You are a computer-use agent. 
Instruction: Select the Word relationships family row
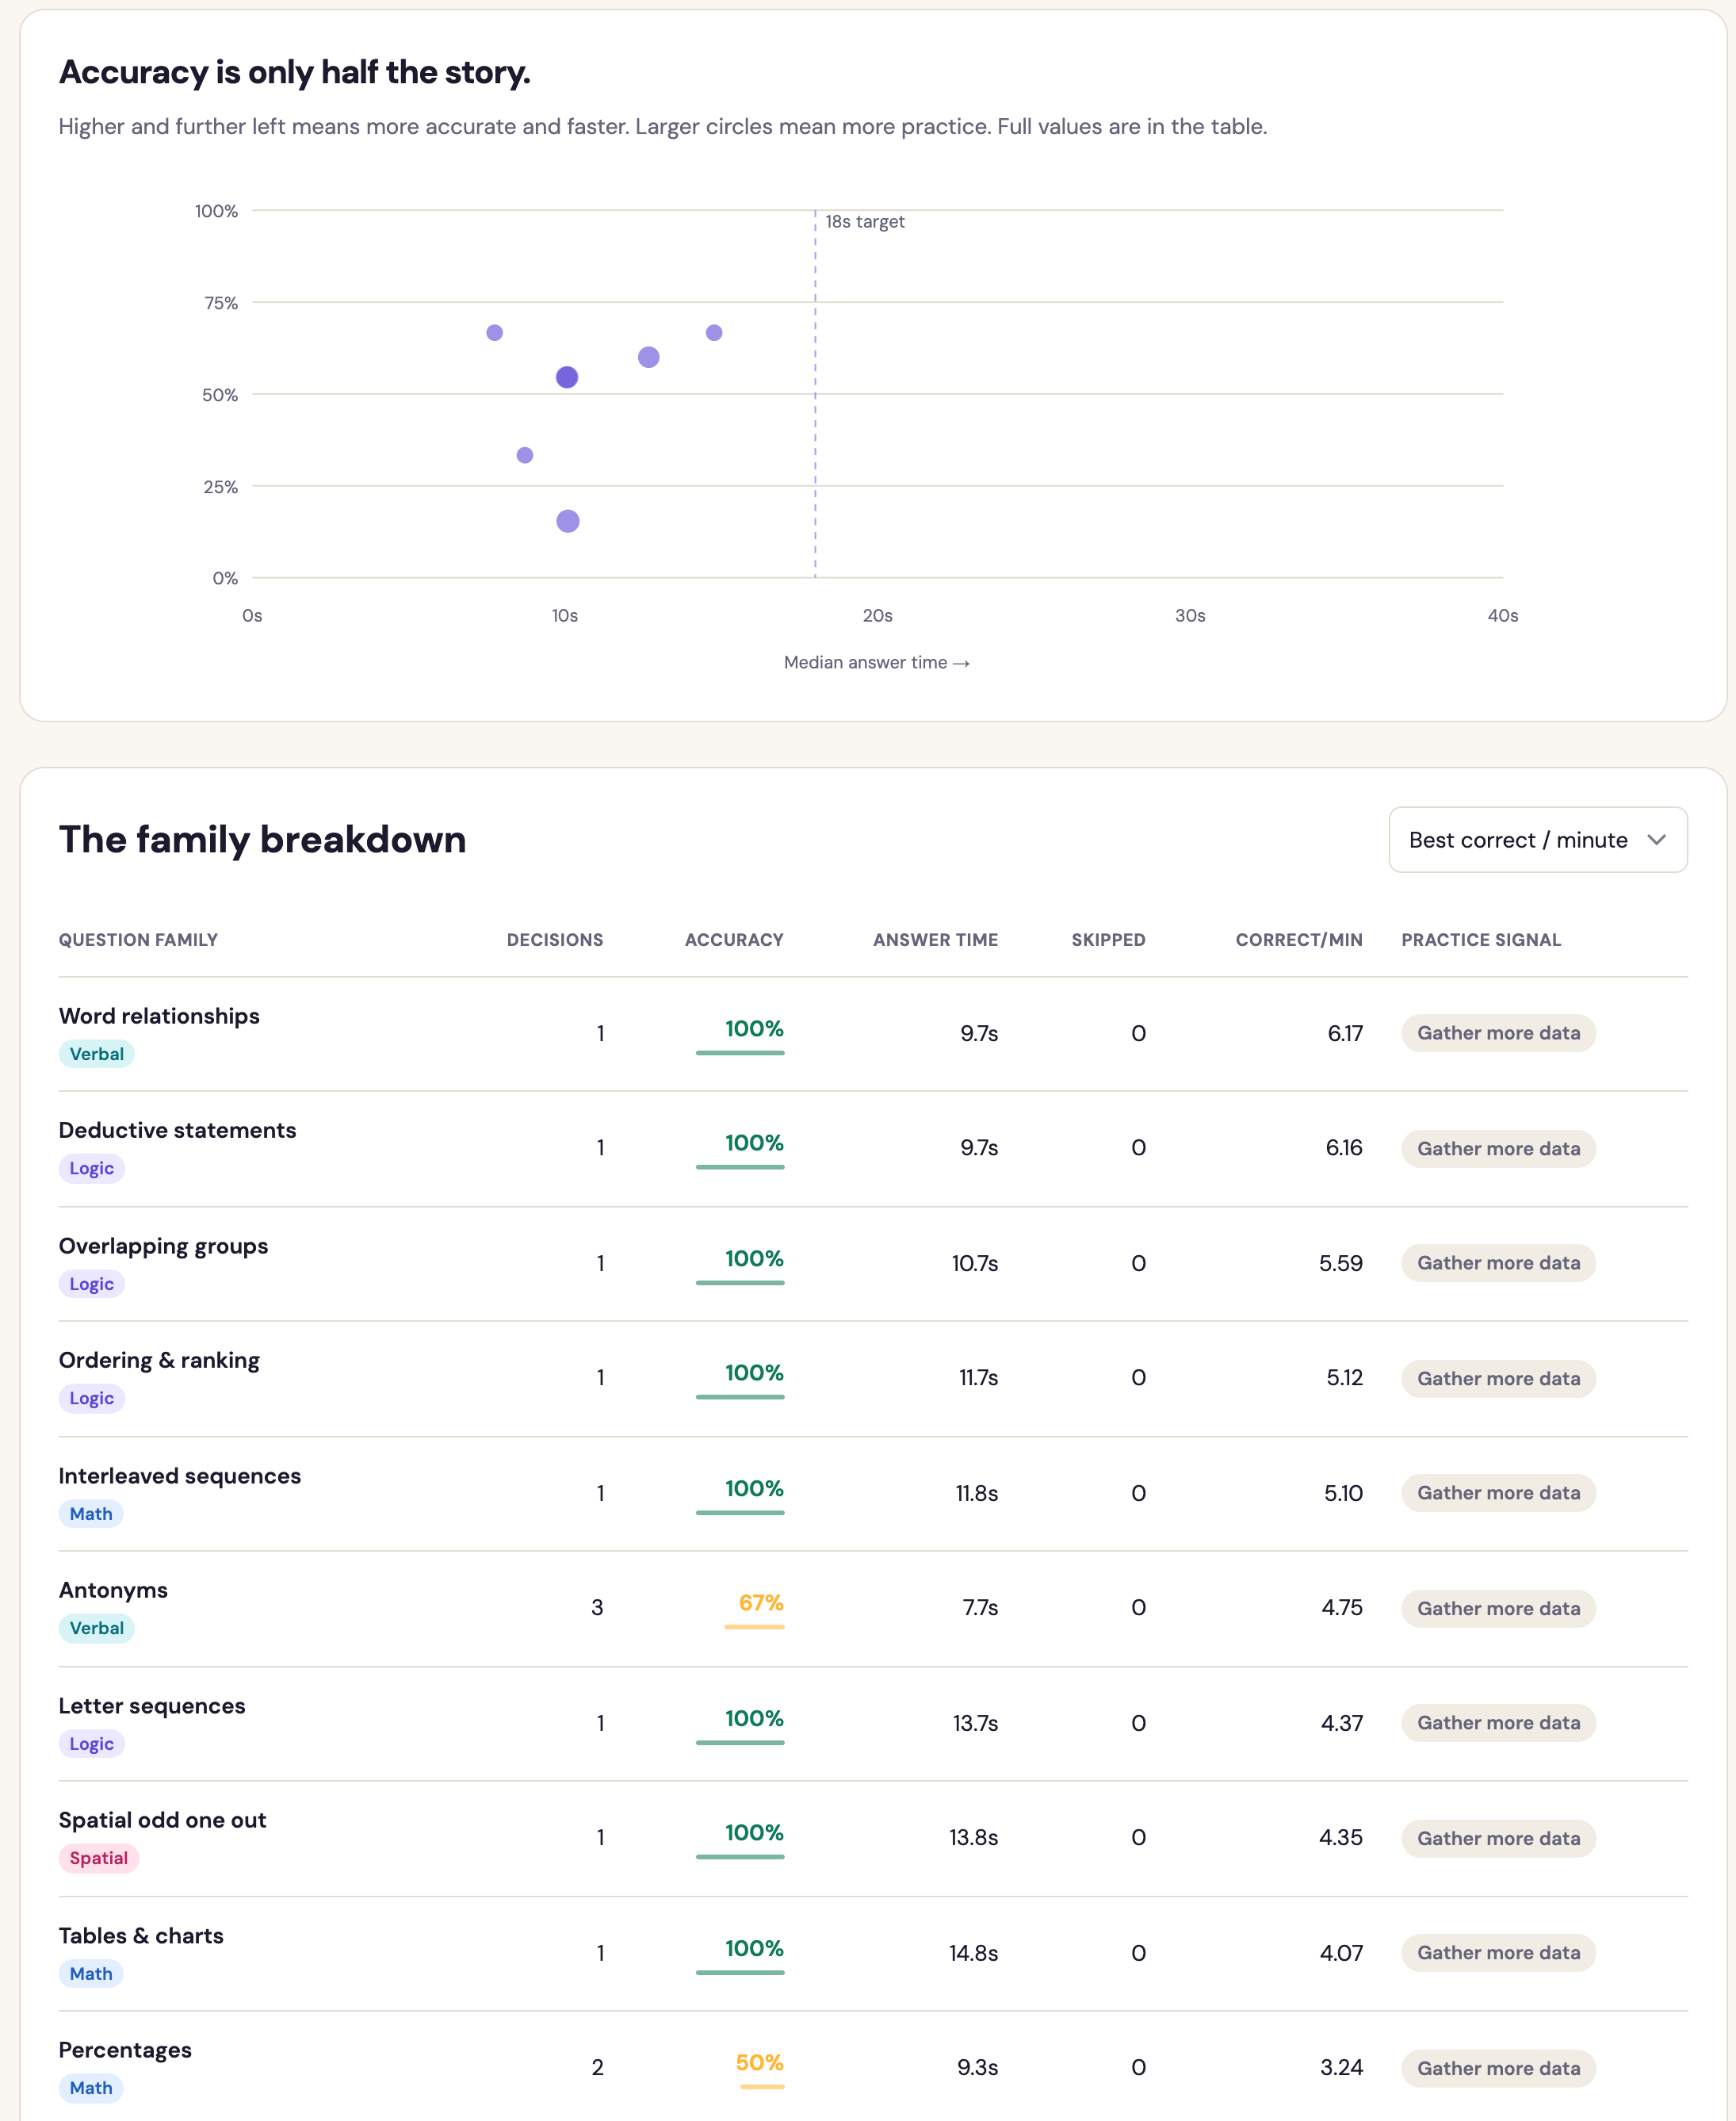(x=873, y=1034)
